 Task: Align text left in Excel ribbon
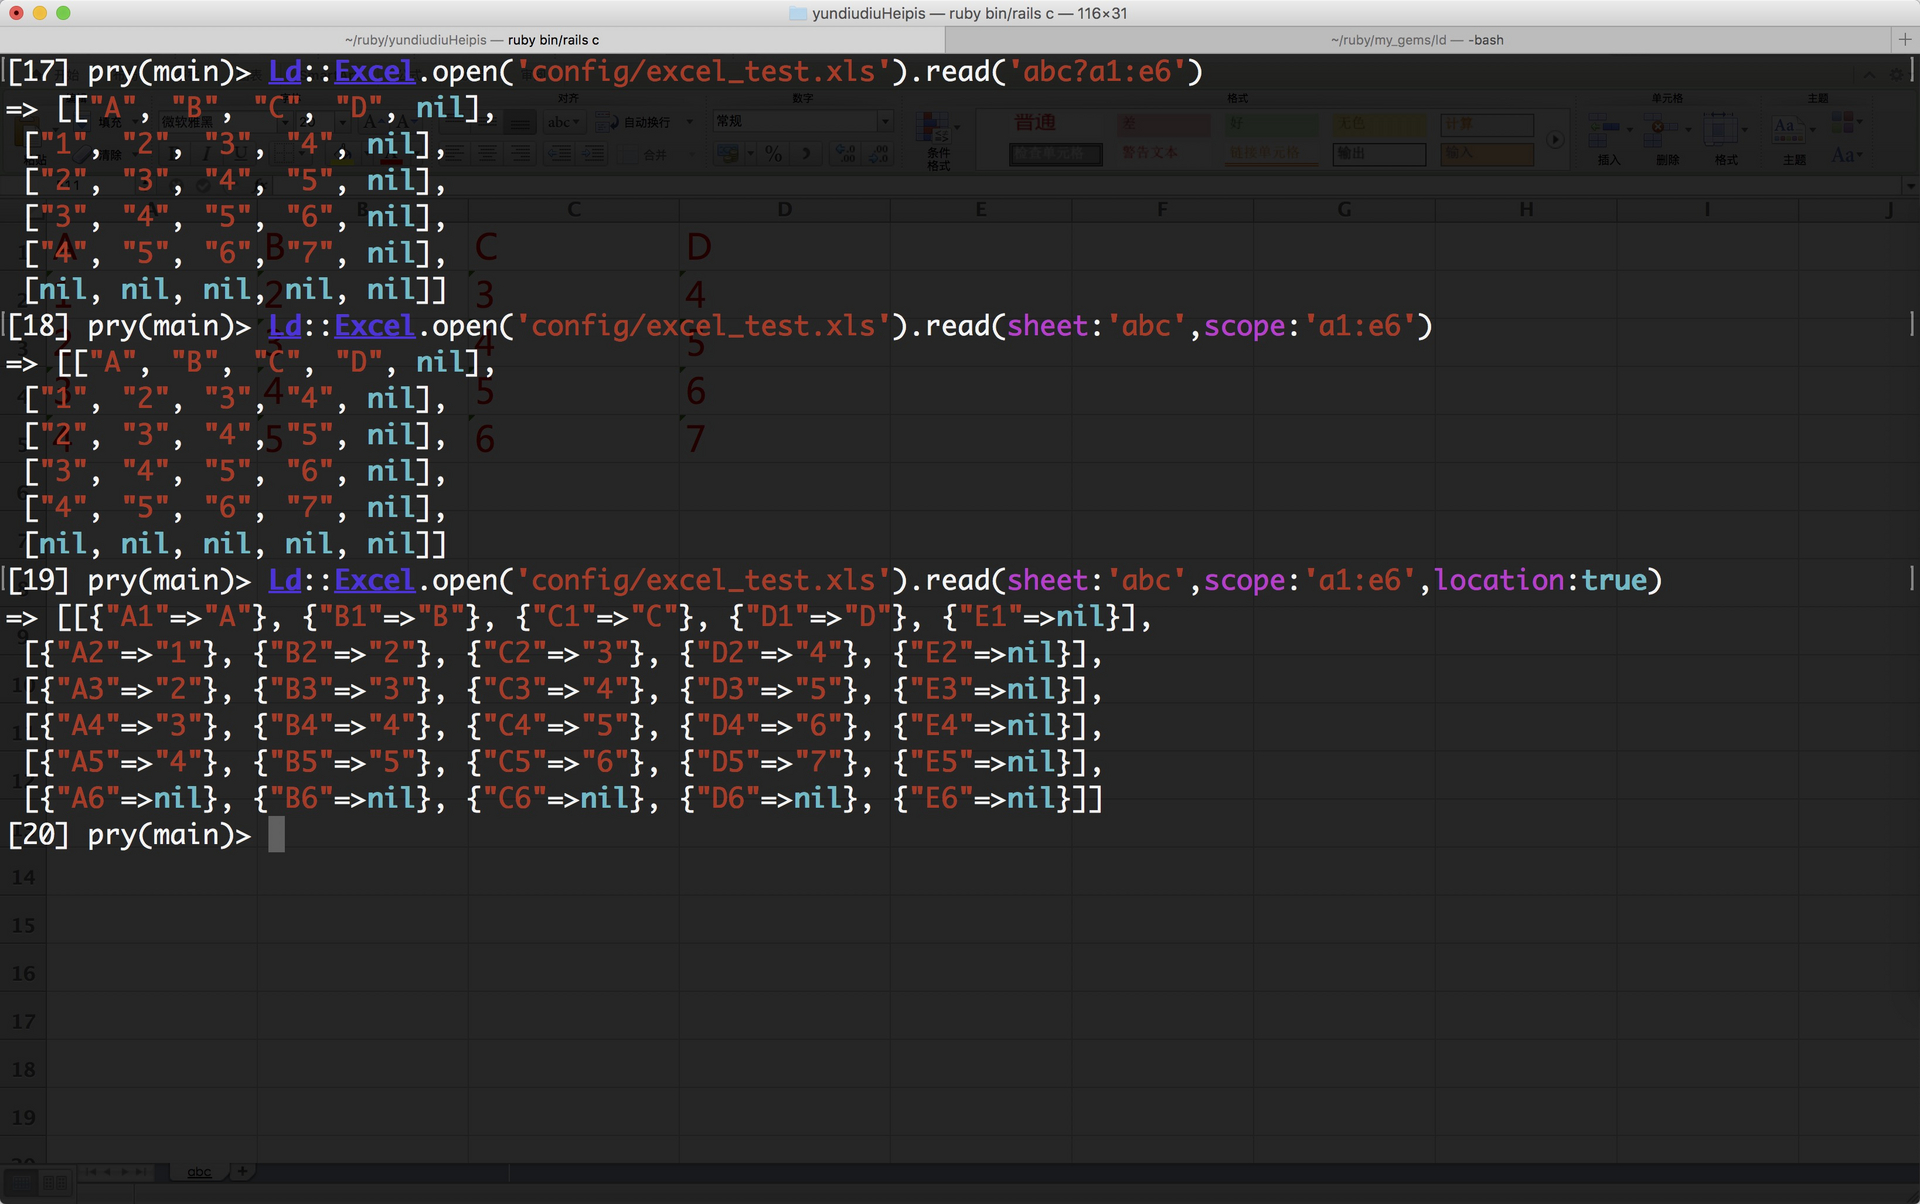[x=454, y=154]
